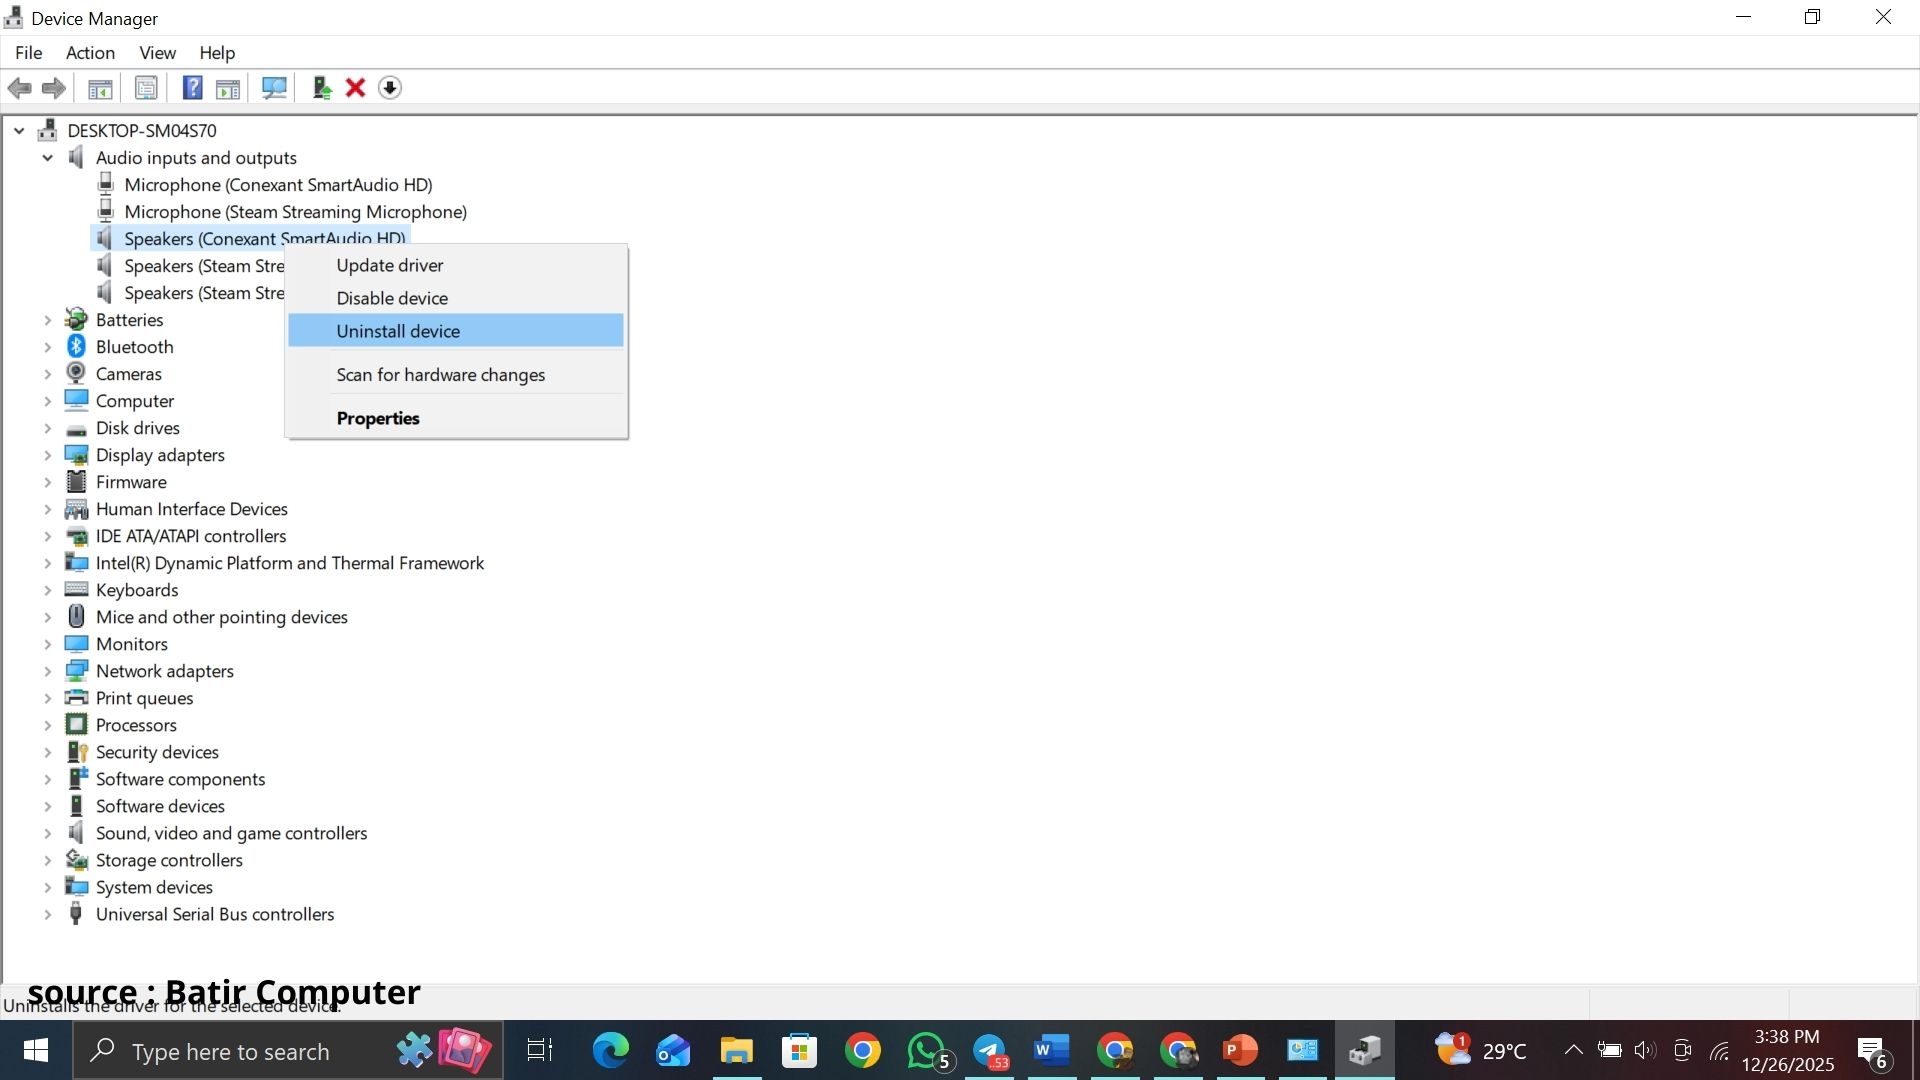
Task: Expand the Batteries category
Action: [47, 319]
